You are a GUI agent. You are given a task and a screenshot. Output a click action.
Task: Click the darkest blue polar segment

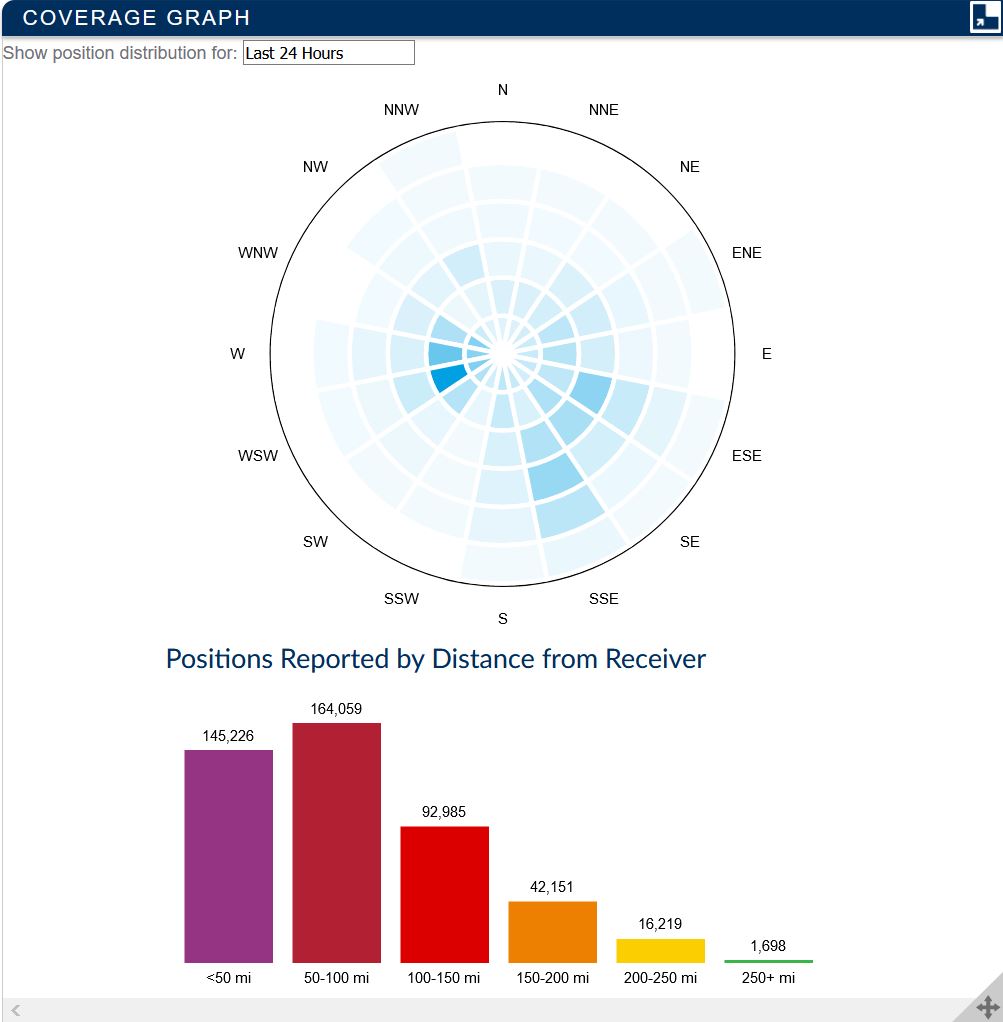click(450, 377)
